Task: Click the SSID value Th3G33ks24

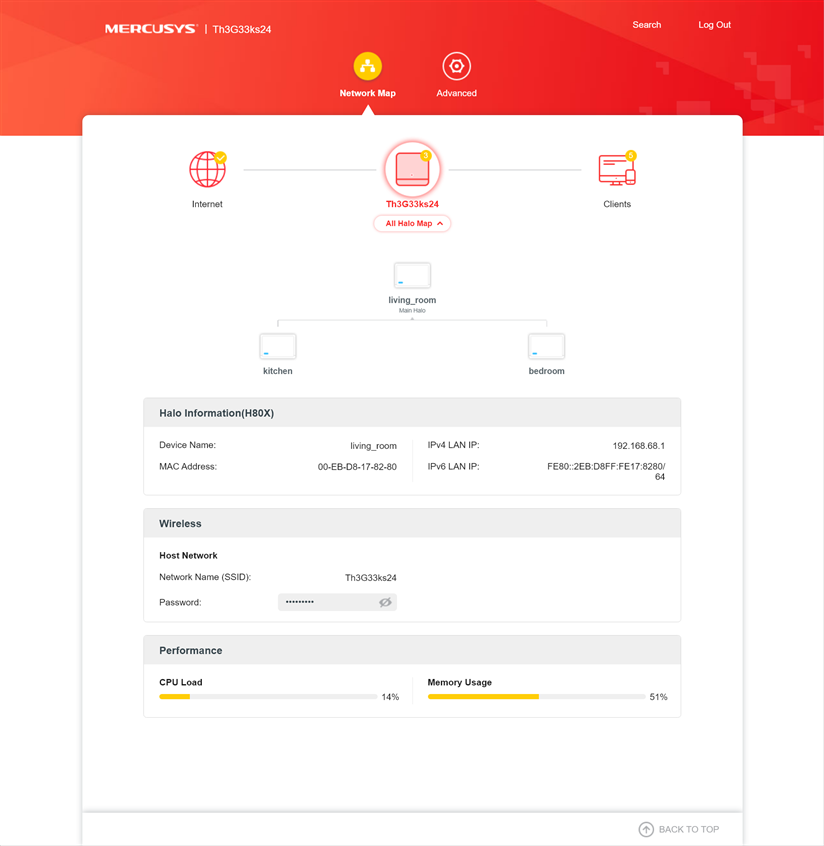Action: 371,578
